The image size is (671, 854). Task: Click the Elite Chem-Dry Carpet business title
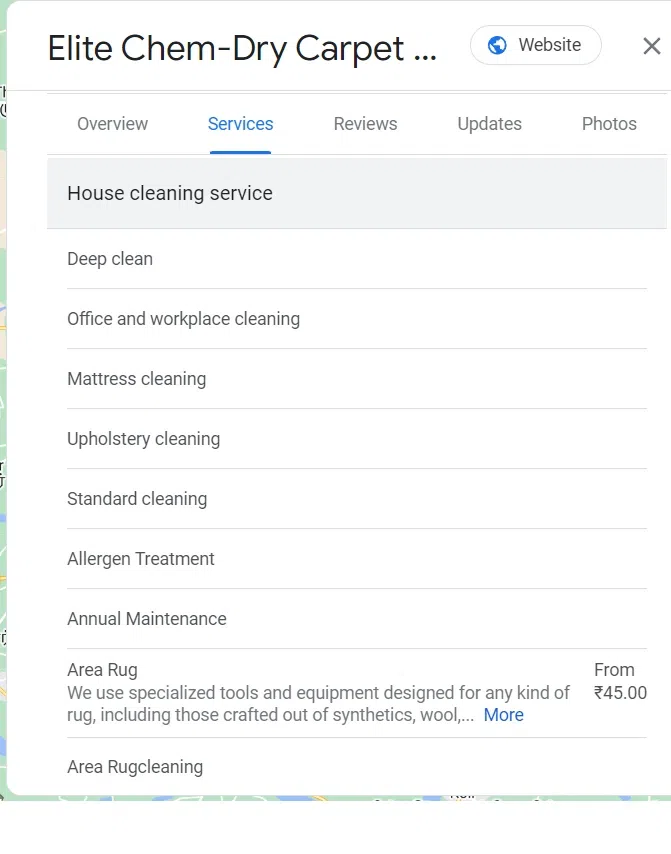tap(242, 48)
